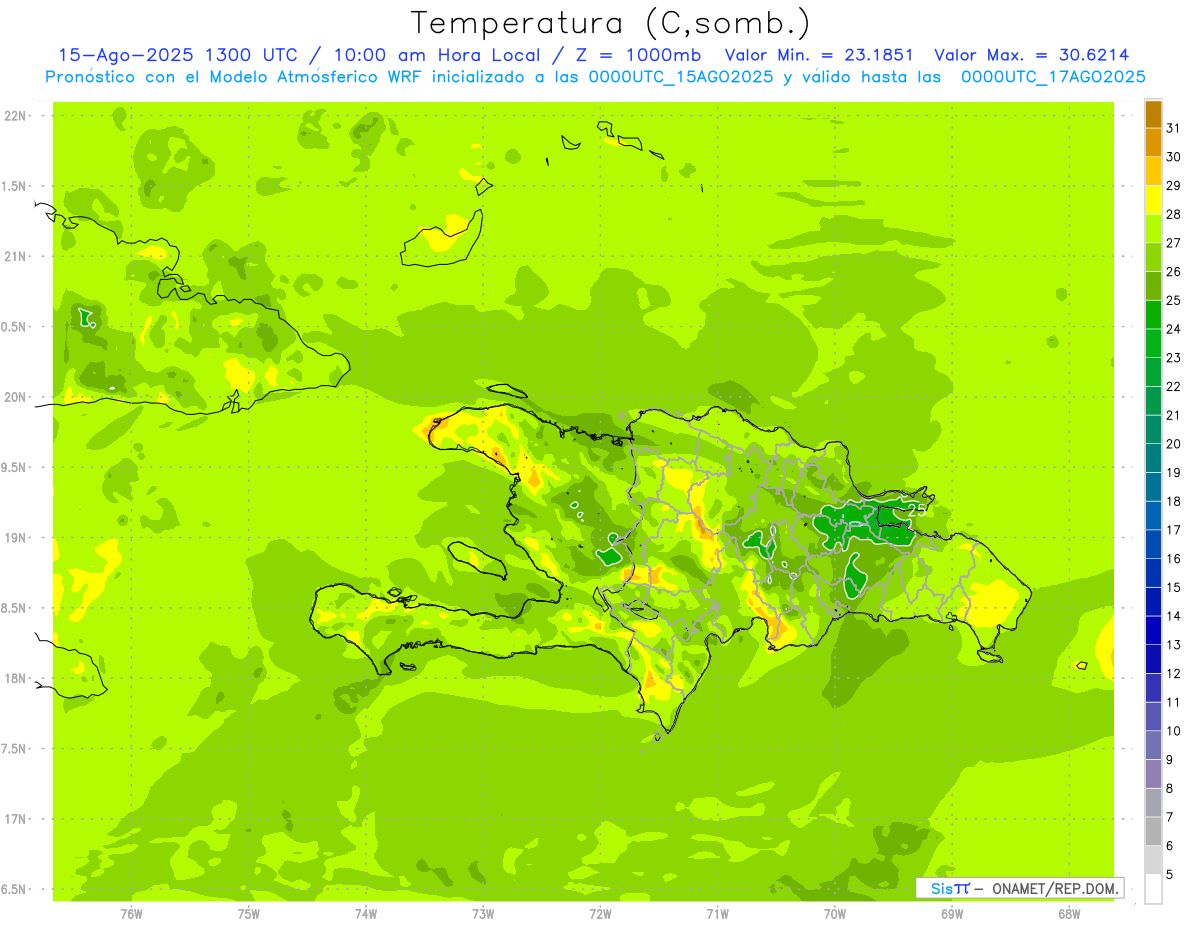The image size is (1200, 927).
Task: Click dark blue legend swatch between 12 and 13
Action: coord(1153,659)
